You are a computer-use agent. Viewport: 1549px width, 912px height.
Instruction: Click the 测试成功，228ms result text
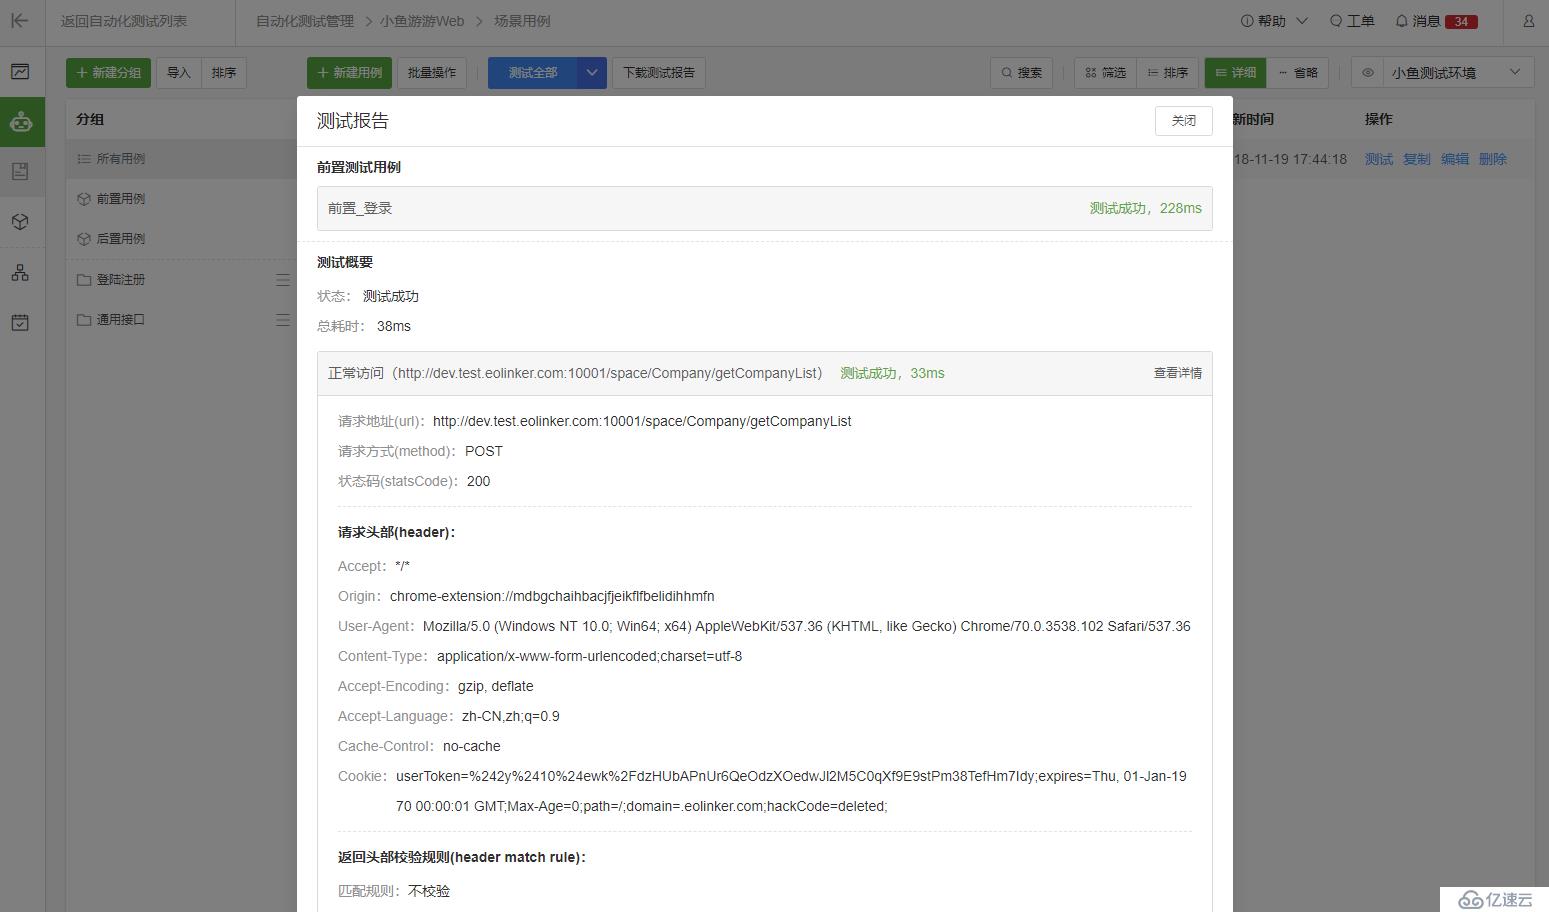(x=1146, y=208)
